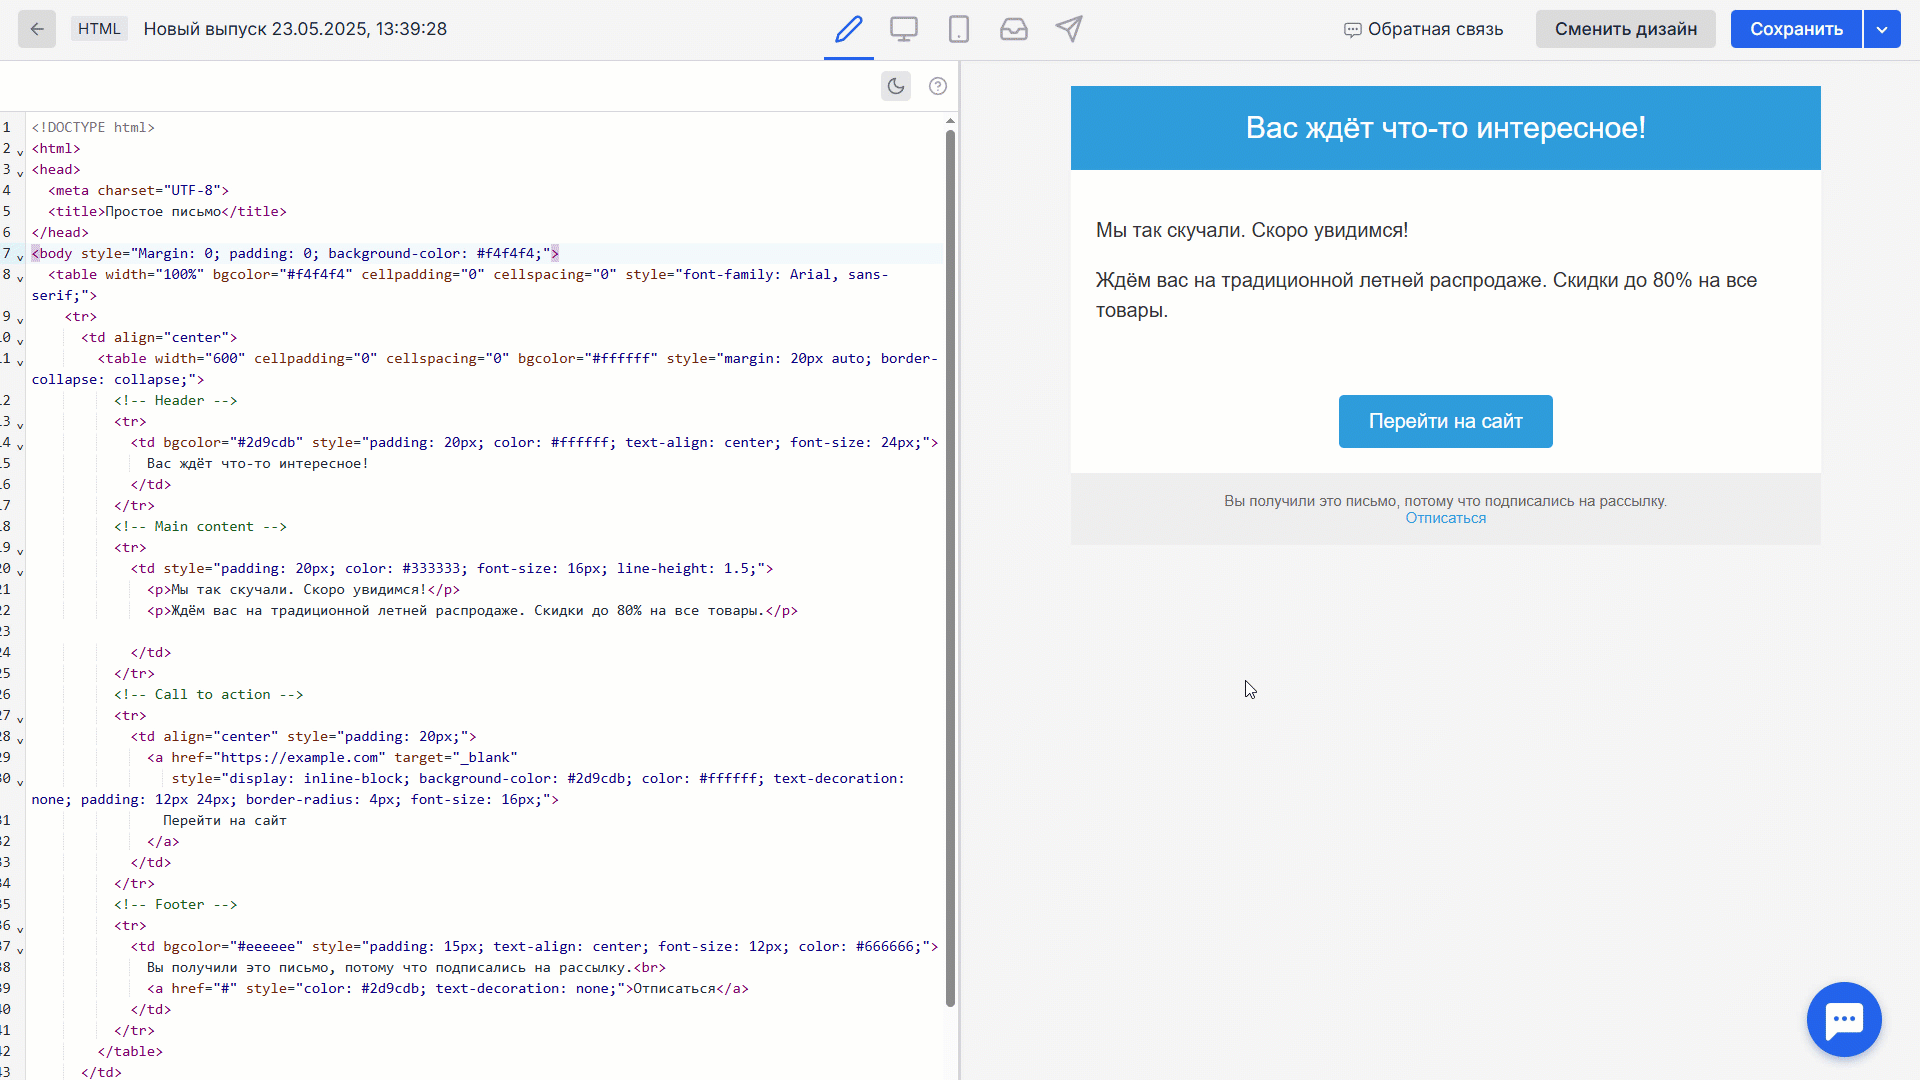
Task: Toggle dark mode with the moon icon
Action: tap(895, 86)
